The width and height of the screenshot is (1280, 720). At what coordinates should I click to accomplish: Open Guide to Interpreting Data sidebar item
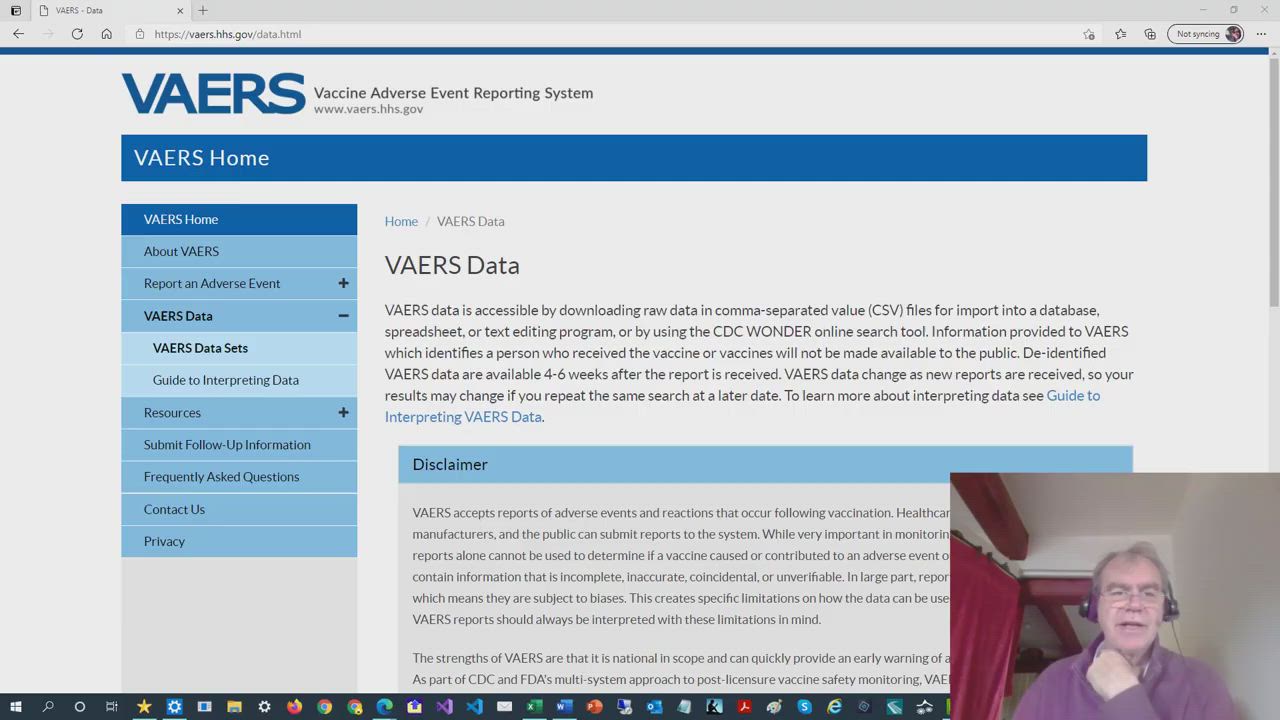(225, 380)
